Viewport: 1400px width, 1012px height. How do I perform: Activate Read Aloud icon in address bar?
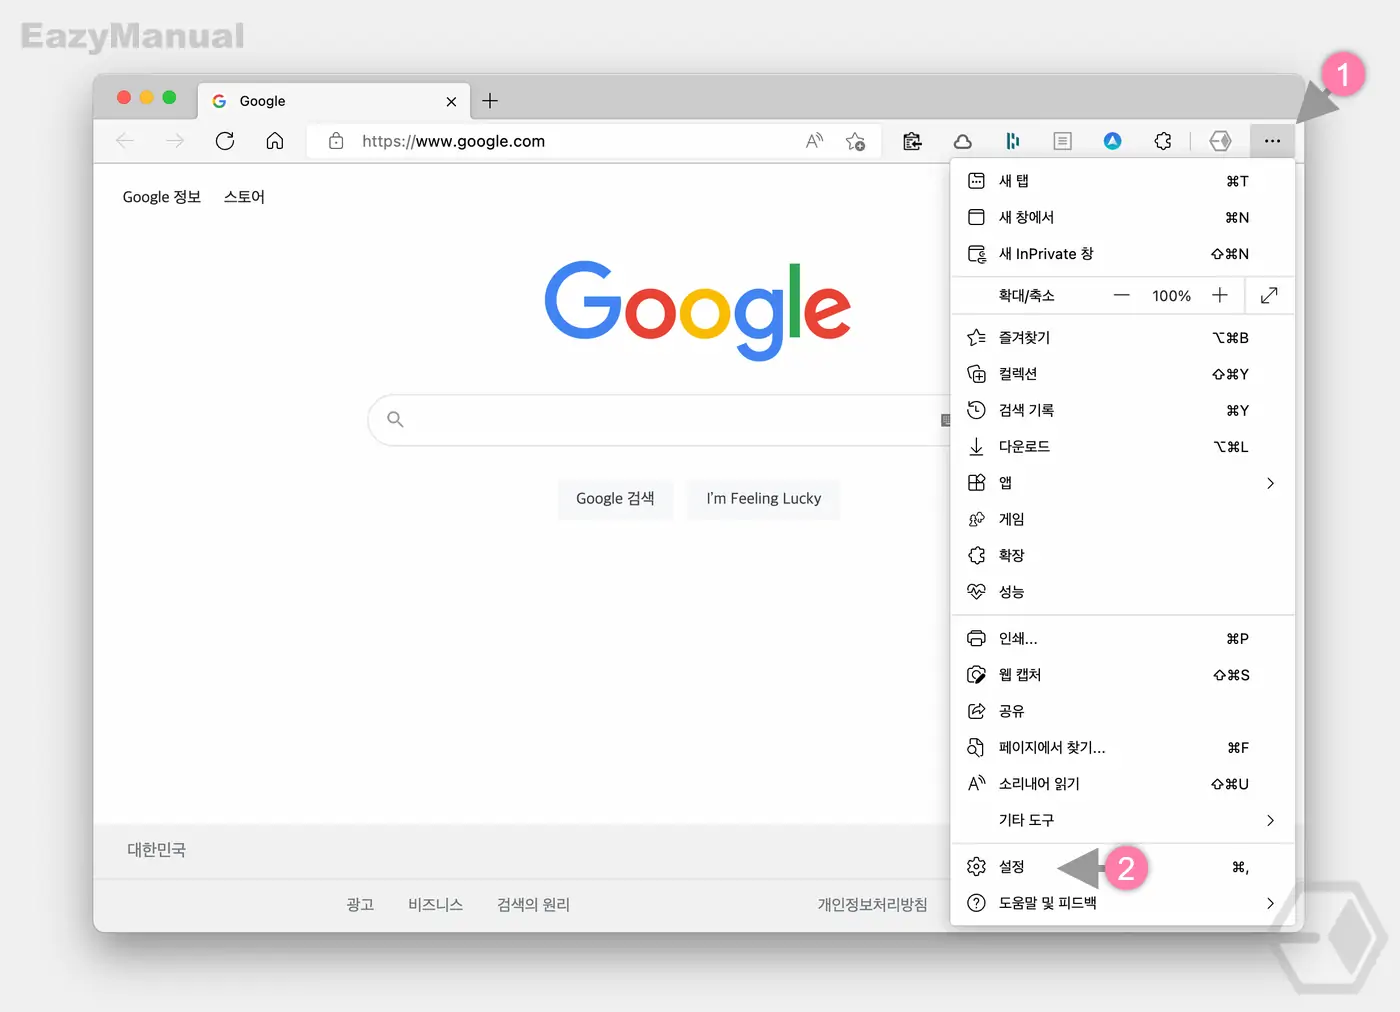coord(815,141)
